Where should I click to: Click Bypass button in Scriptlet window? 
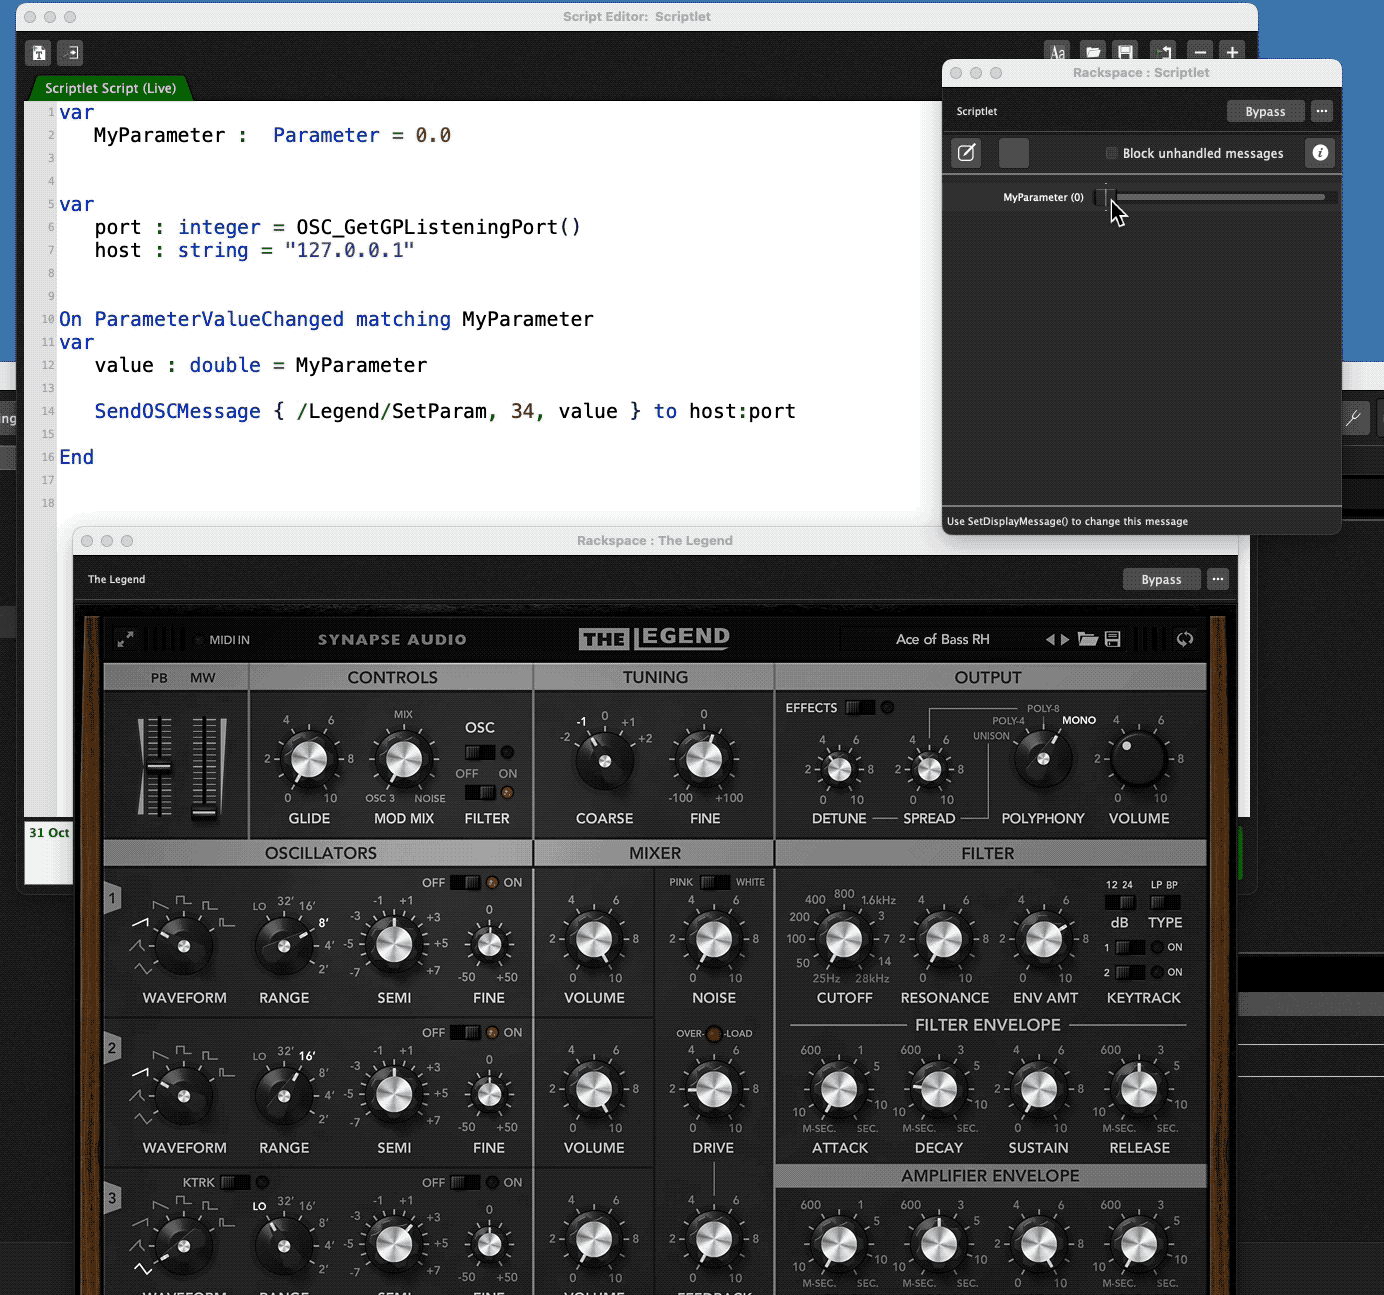pos(1265,111)
